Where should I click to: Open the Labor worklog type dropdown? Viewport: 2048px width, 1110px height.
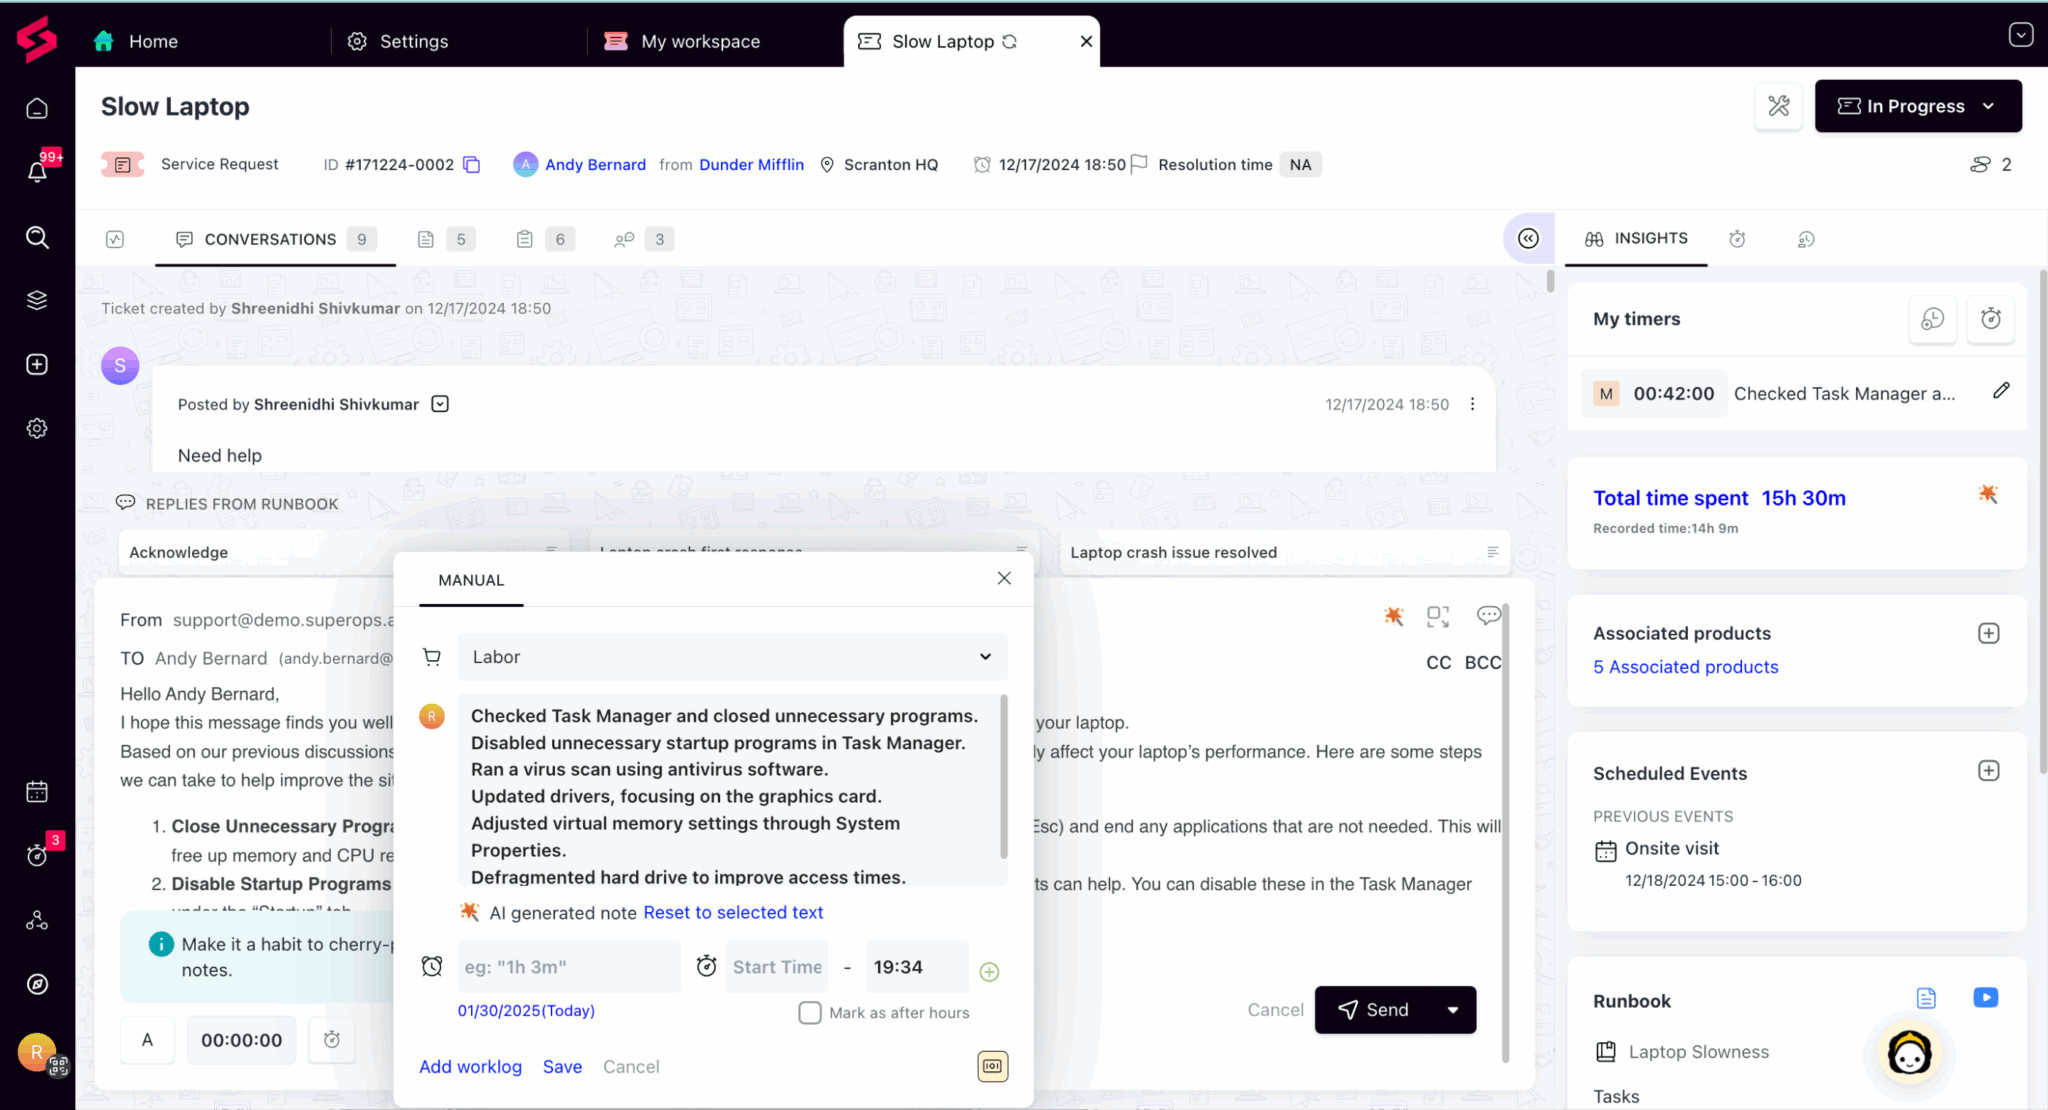click(x=732, y=657)
